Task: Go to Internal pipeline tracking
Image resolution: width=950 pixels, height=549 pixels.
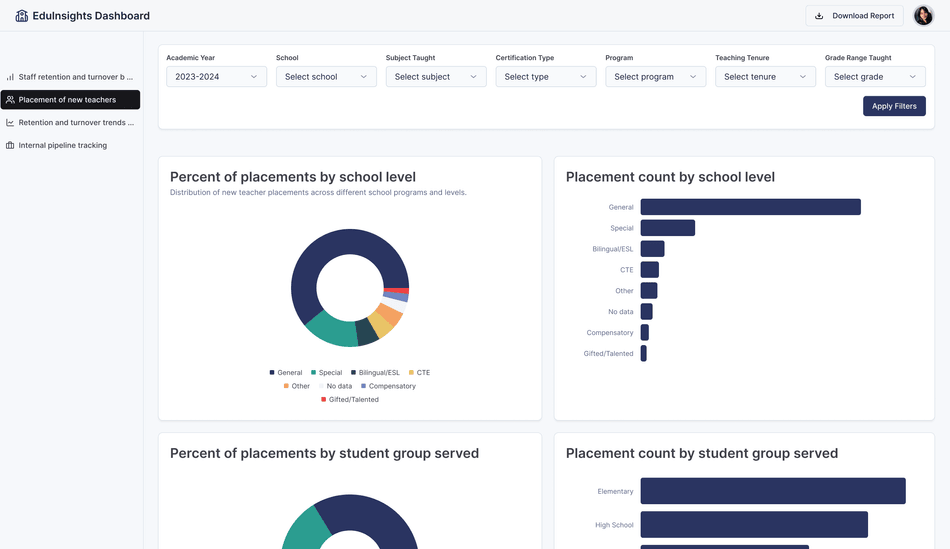Action: (x=62, y=146)
